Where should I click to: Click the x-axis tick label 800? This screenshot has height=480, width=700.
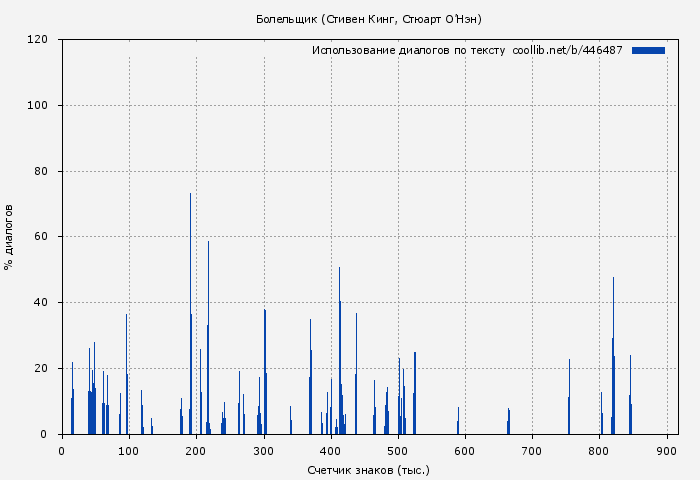pos(599,451)
